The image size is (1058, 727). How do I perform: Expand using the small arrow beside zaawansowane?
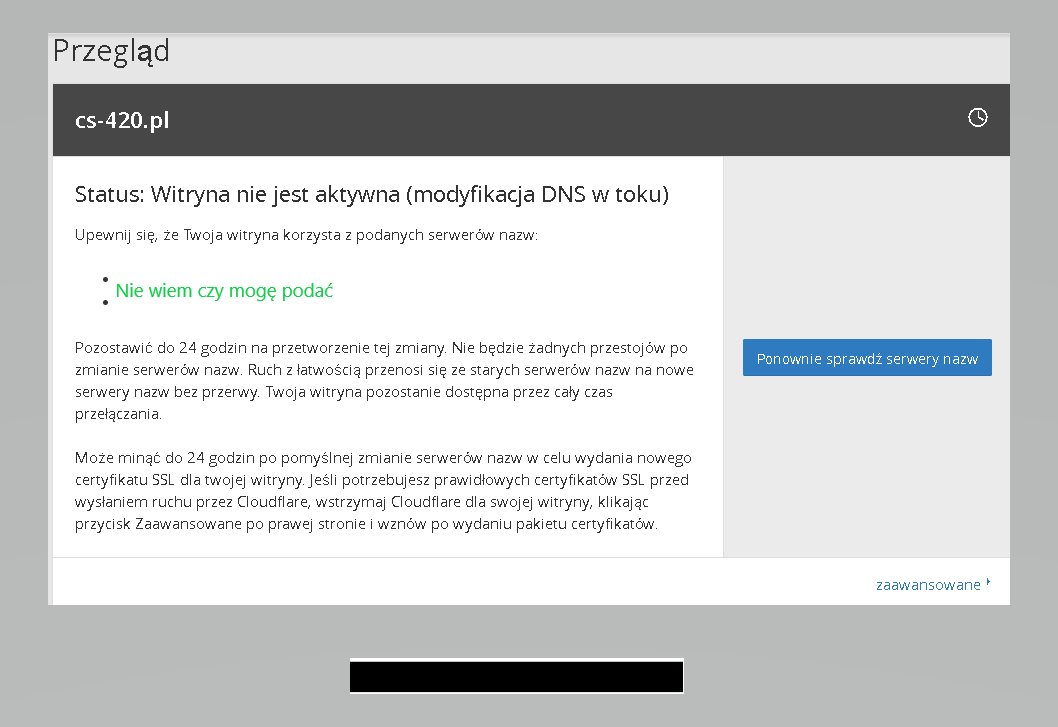click(x=989, y=581)
